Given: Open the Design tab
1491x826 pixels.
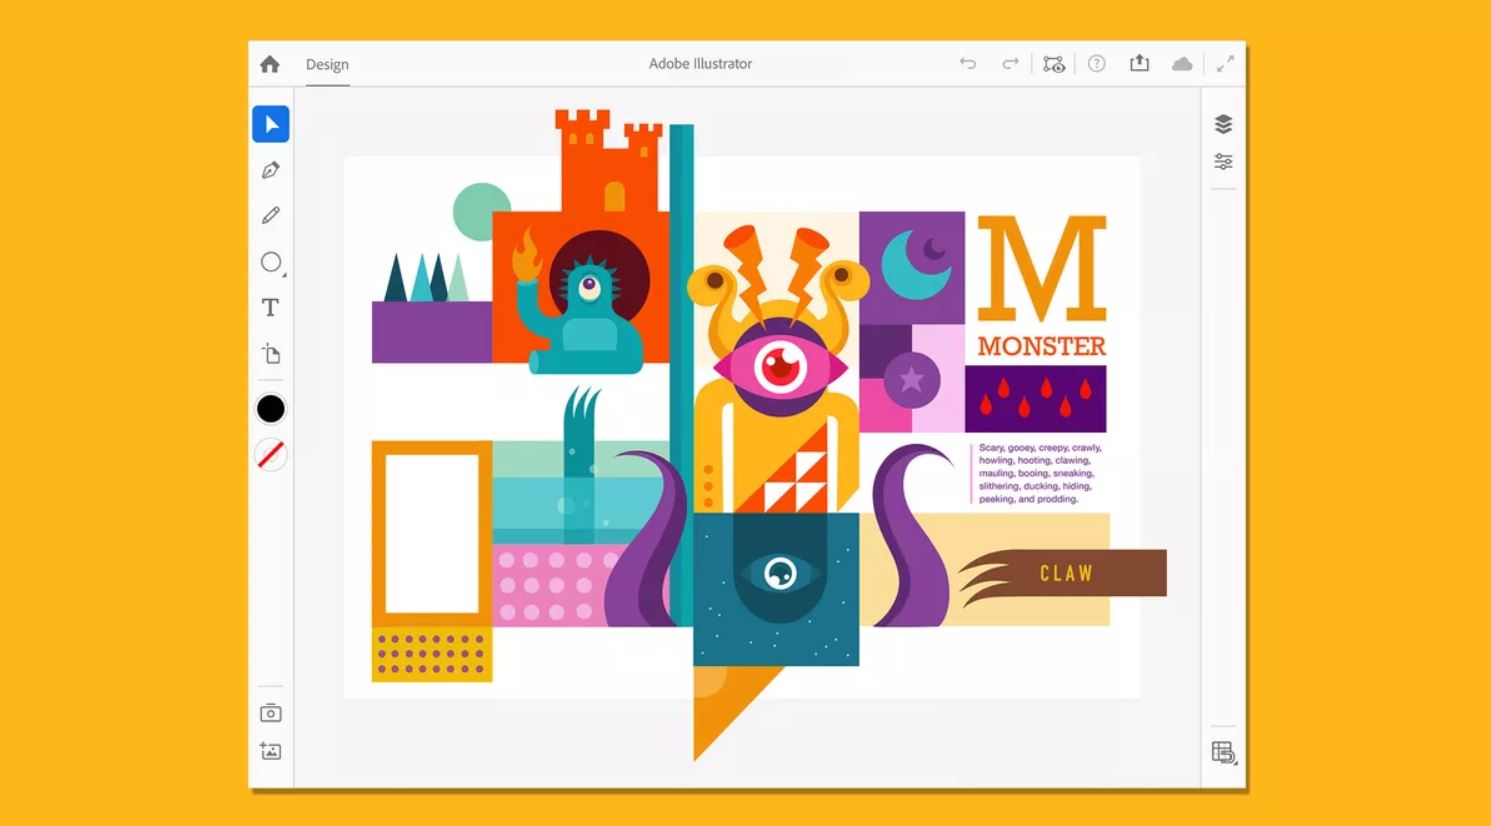Looking at the screenshot, I should (327, 64).
